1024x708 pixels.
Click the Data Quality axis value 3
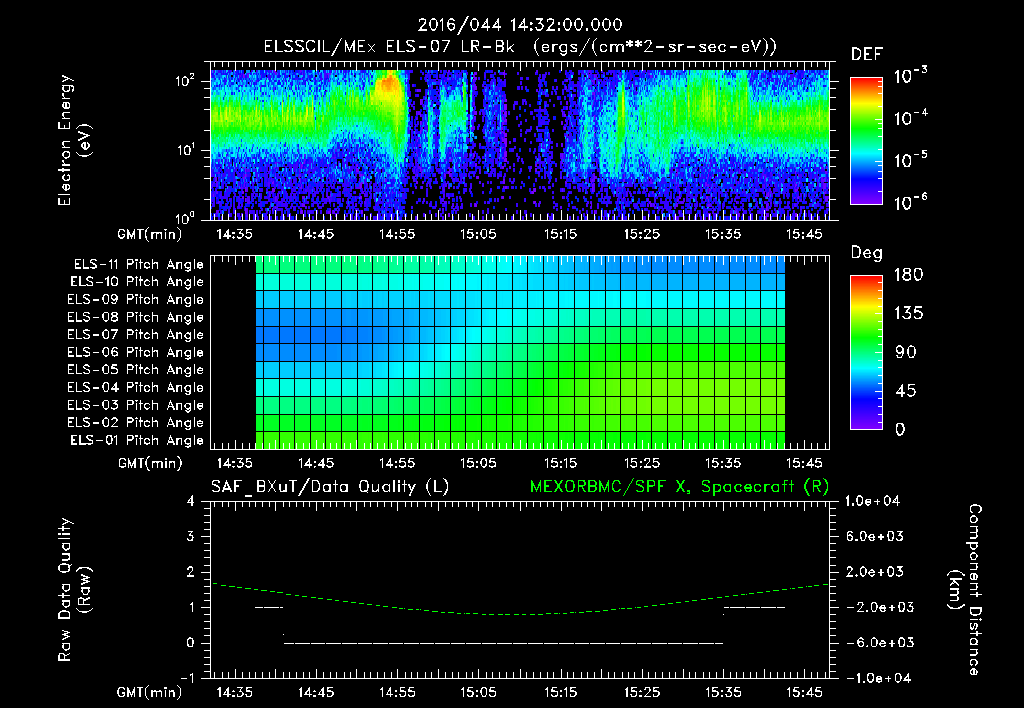pyautogui.click(x=190, y=537)
